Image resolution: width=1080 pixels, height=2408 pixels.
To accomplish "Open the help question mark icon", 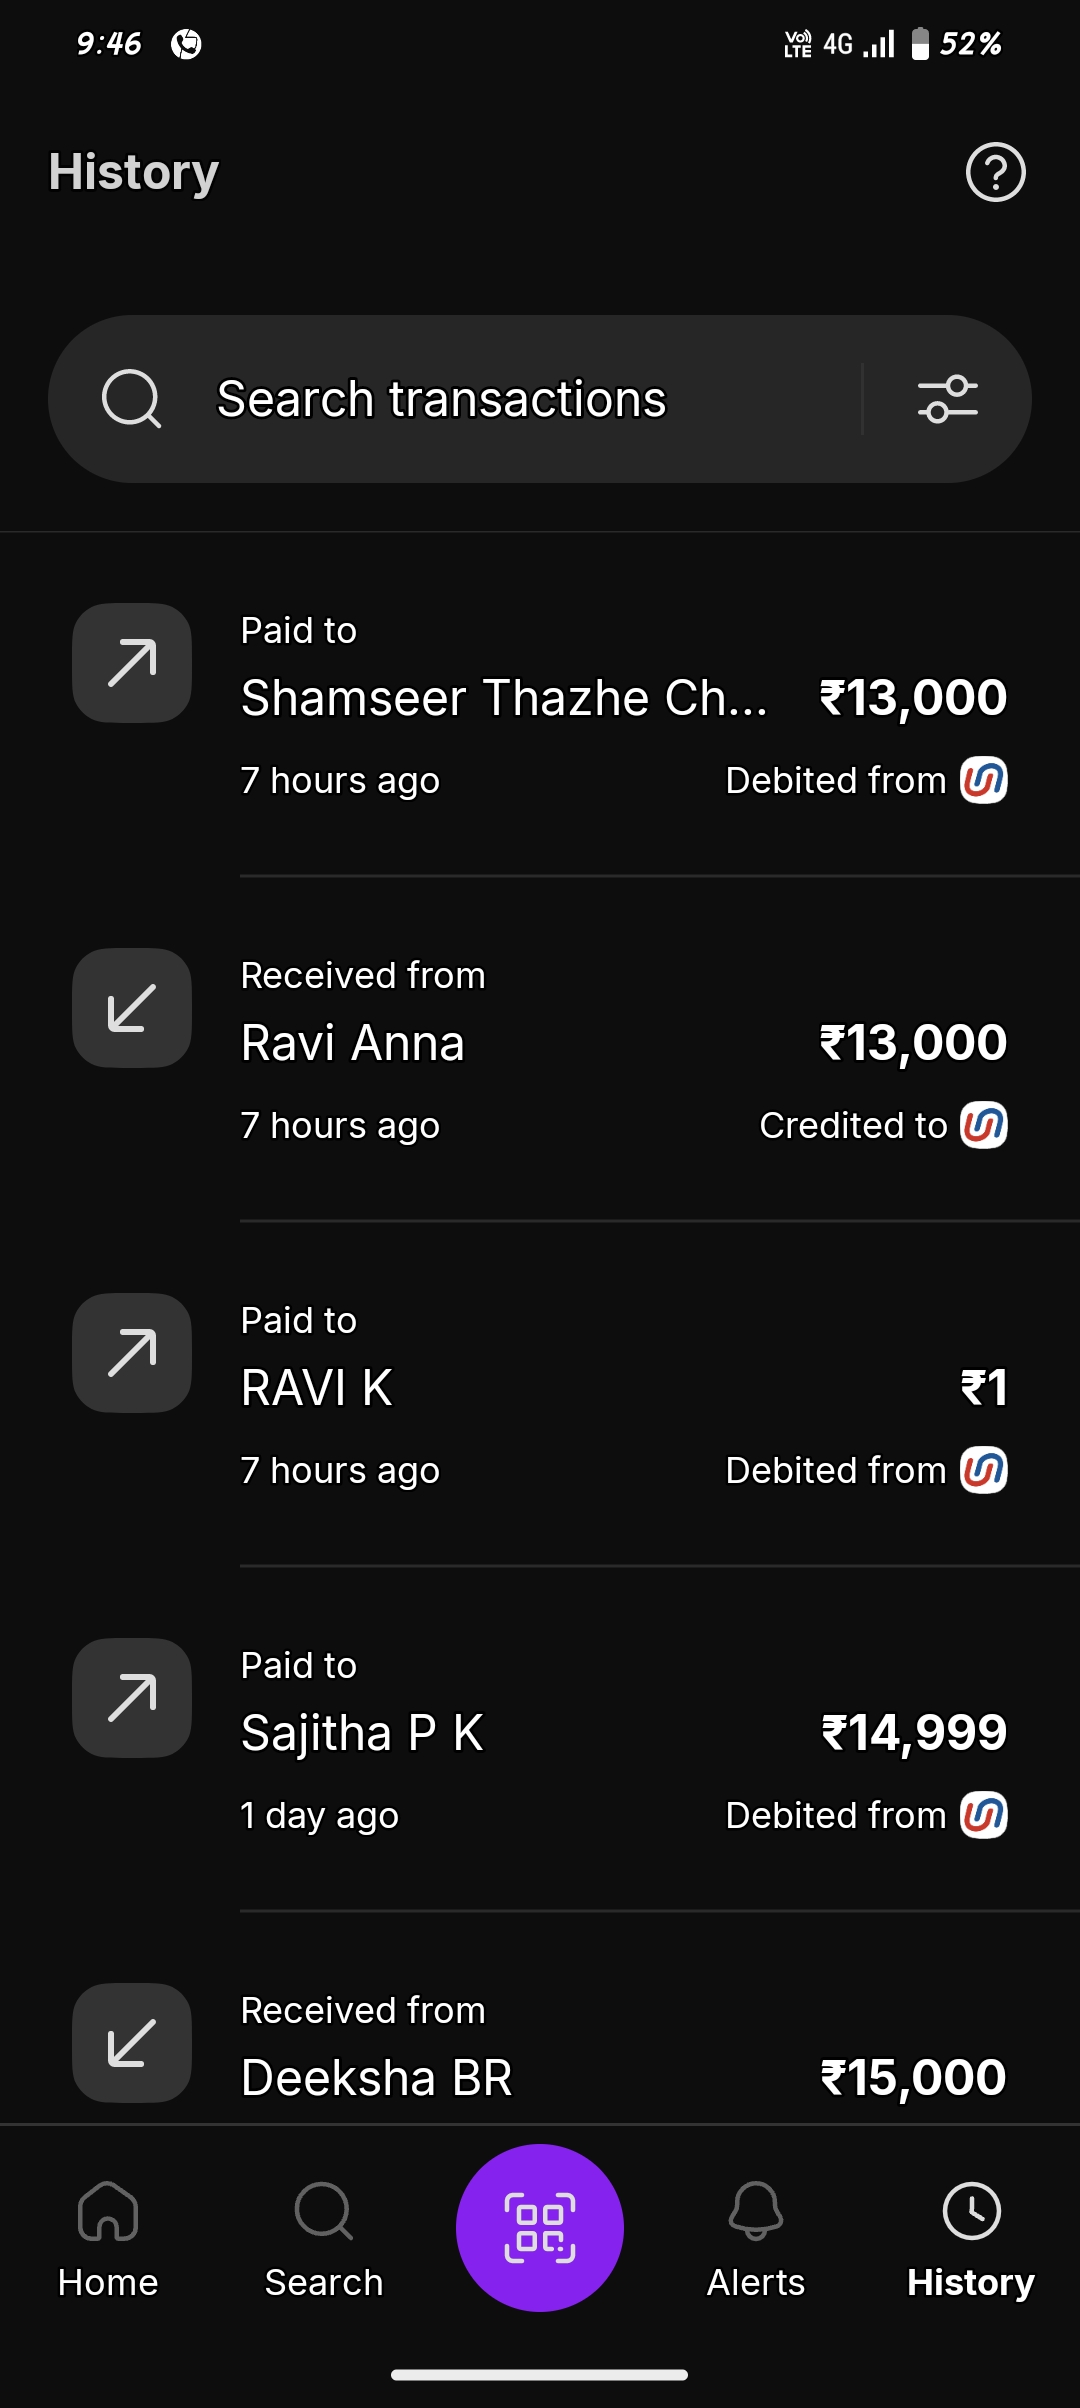I will (x=995, y=172).
